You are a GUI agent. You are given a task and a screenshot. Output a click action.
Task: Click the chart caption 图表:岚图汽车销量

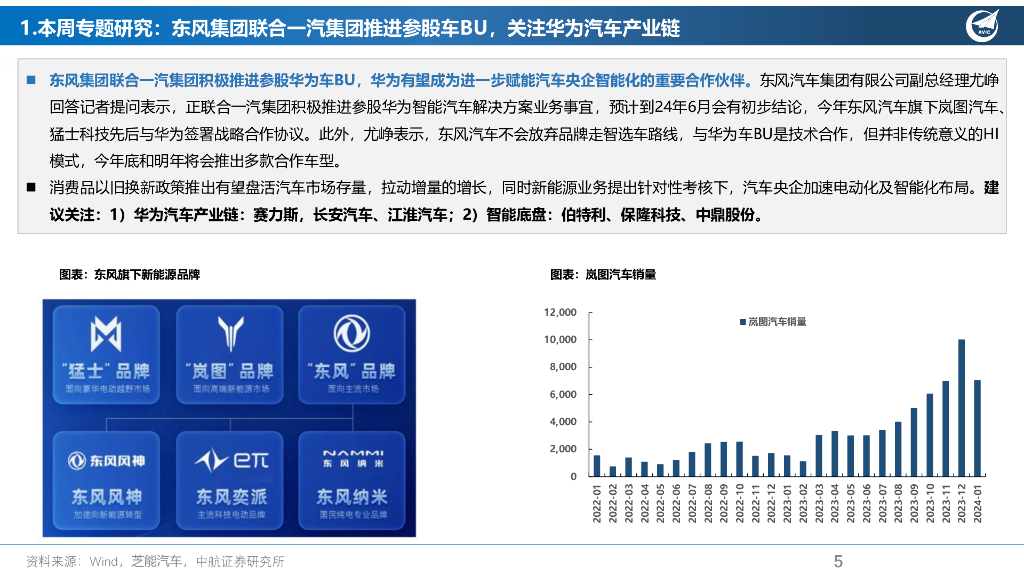[603, 274]
